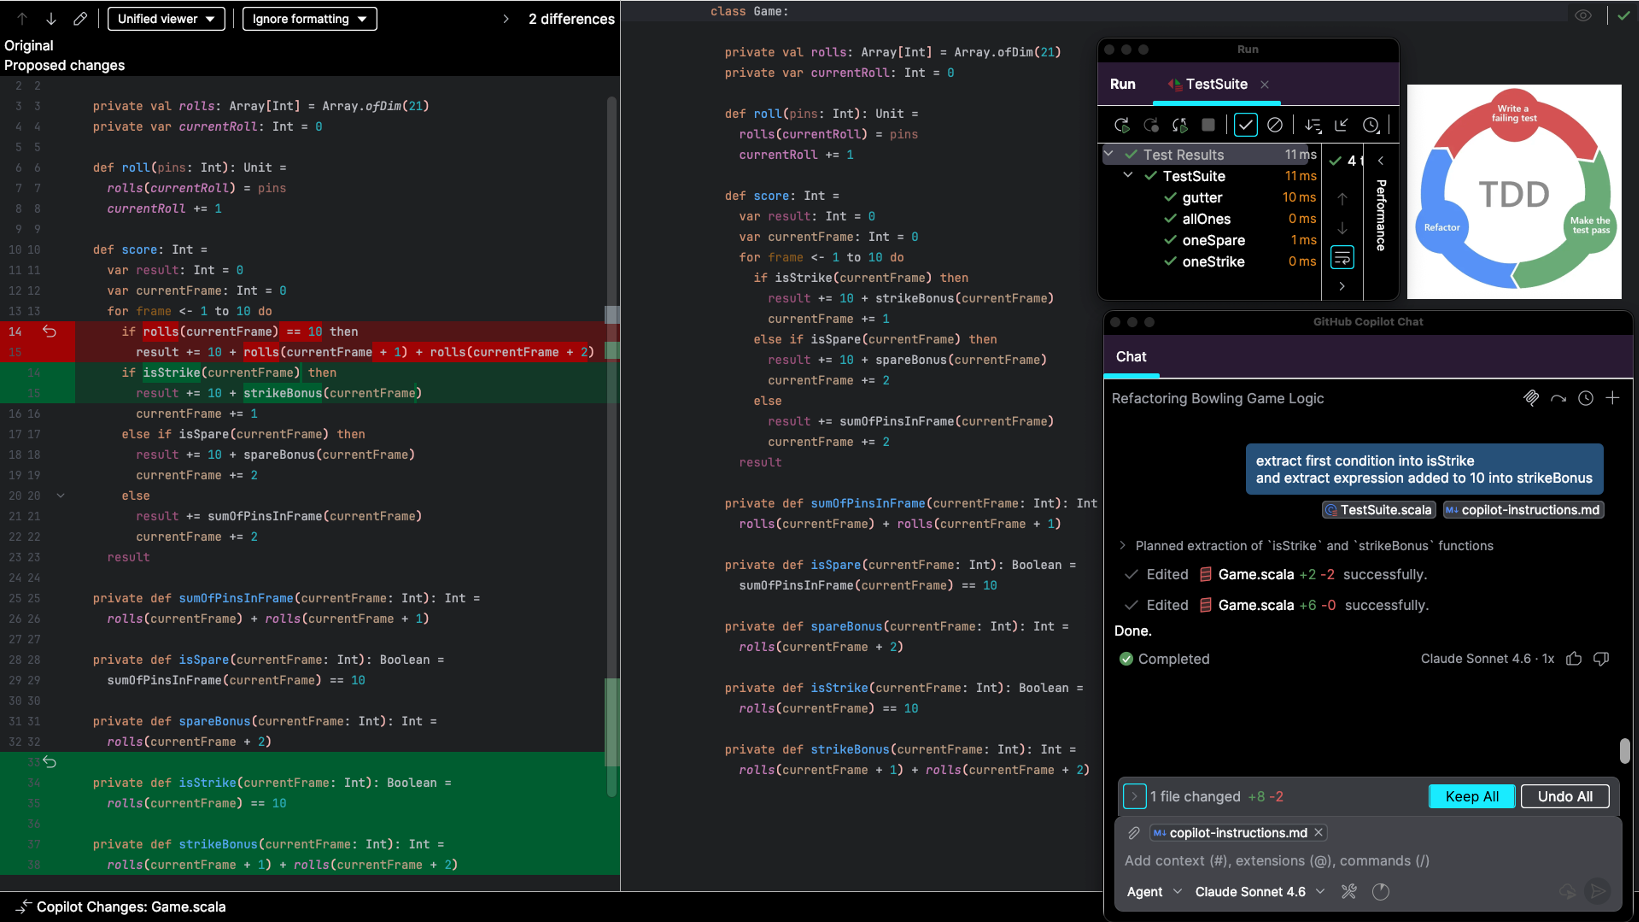Revert the change at line 14
This screenshot has width=1639, height=922.
[x=49, y=331]
